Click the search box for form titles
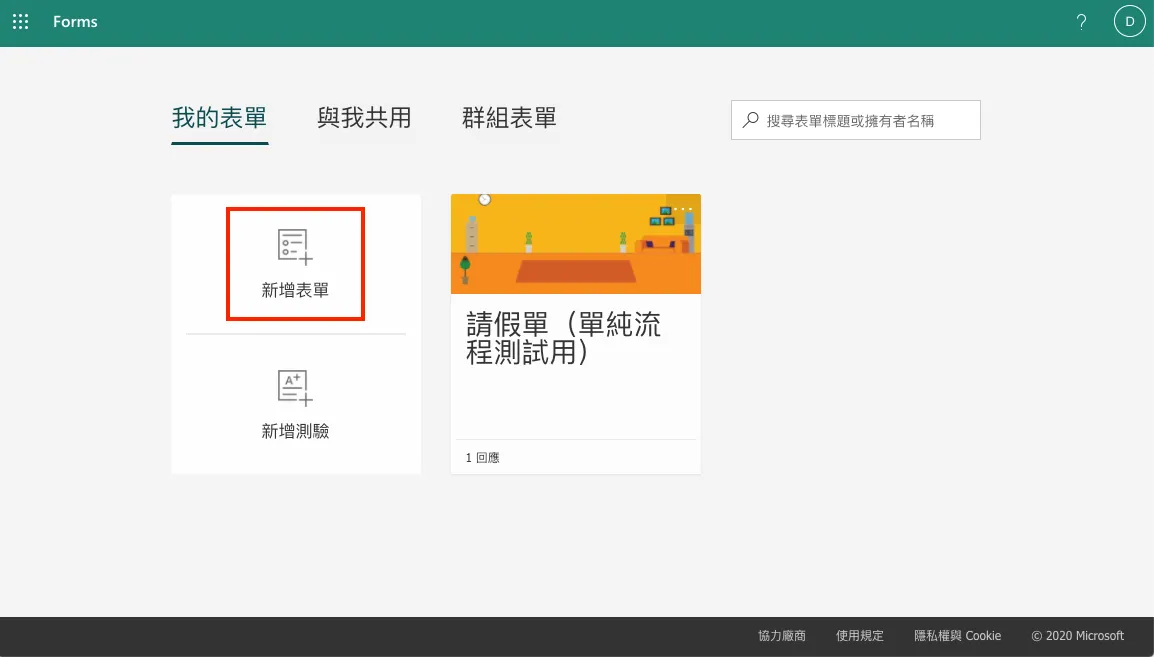This screenshot has width=1154, height=657. click(855, 120)
